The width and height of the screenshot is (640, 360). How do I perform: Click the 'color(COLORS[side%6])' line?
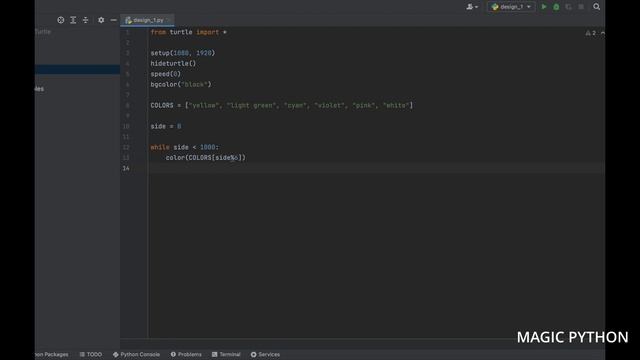[206, 158]
